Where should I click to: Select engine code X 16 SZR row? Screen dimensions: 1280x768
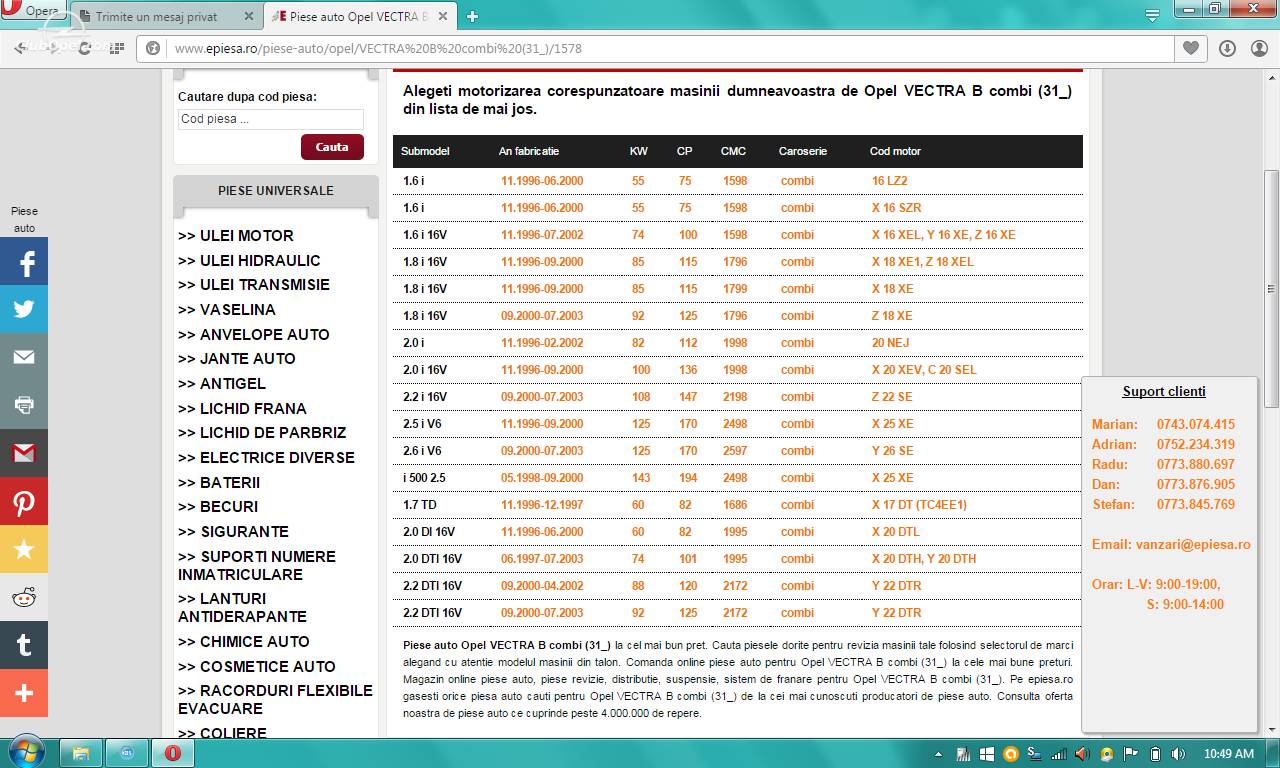click(737, 208)
